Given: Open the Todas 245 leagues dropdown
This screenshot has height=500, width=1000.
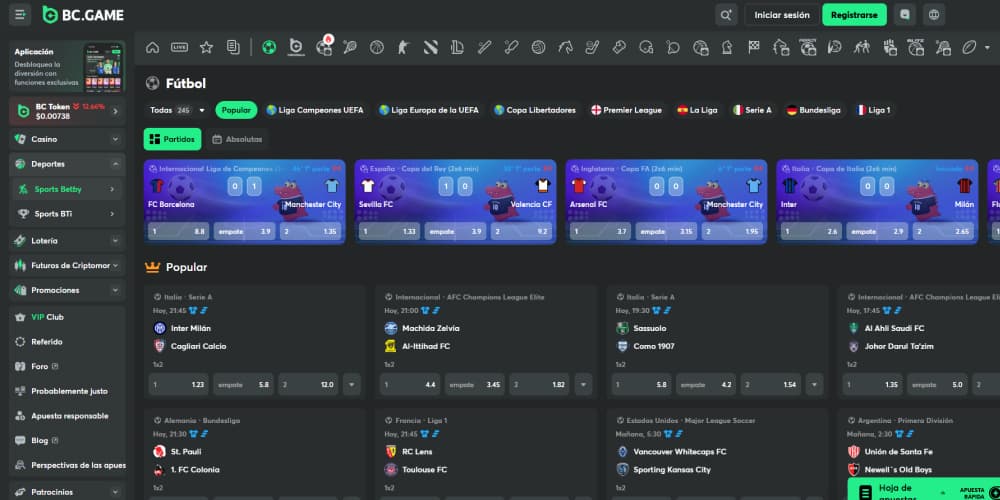Looking at the screenshot, I should (x=177, y=110).
